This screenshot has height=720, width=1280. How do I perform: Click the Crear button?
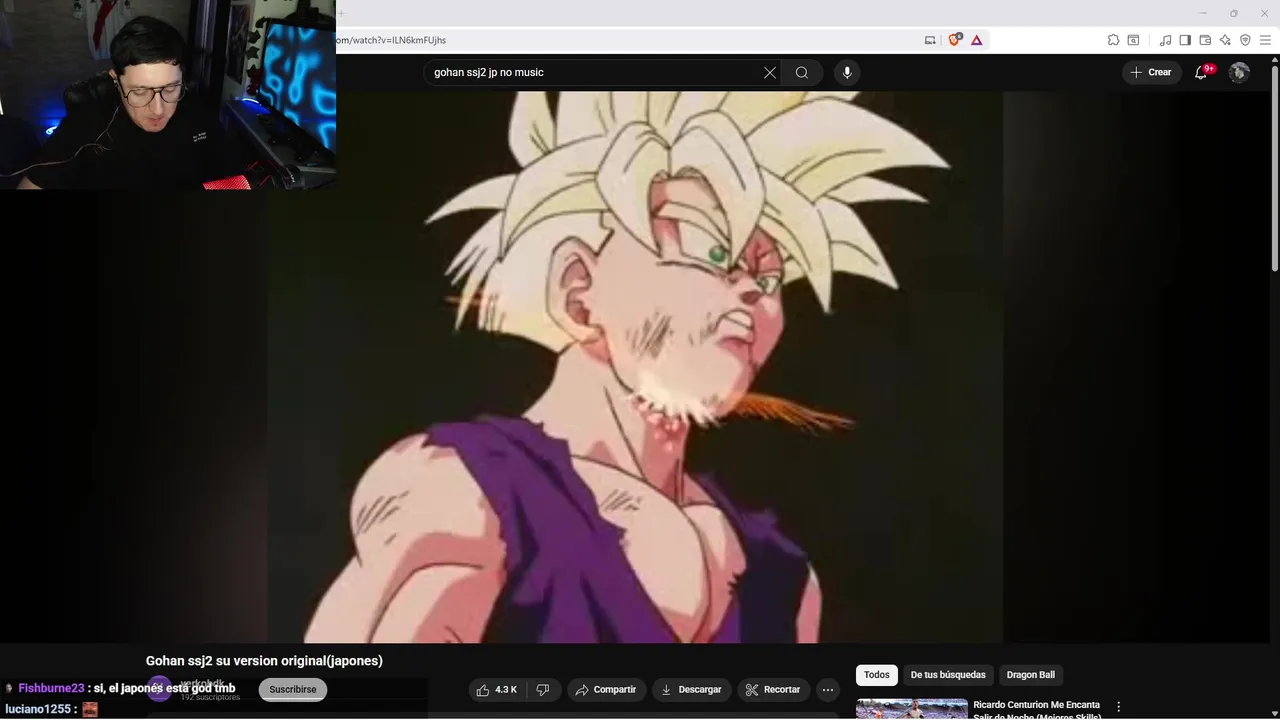coord(1150,72)
